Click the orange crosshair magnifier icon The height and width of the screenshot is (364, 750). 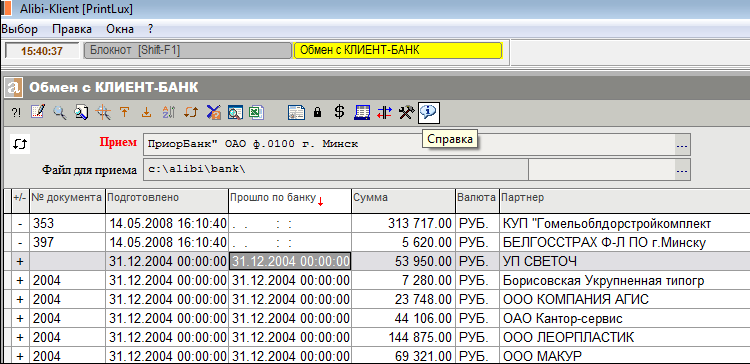tap(103, 113)
